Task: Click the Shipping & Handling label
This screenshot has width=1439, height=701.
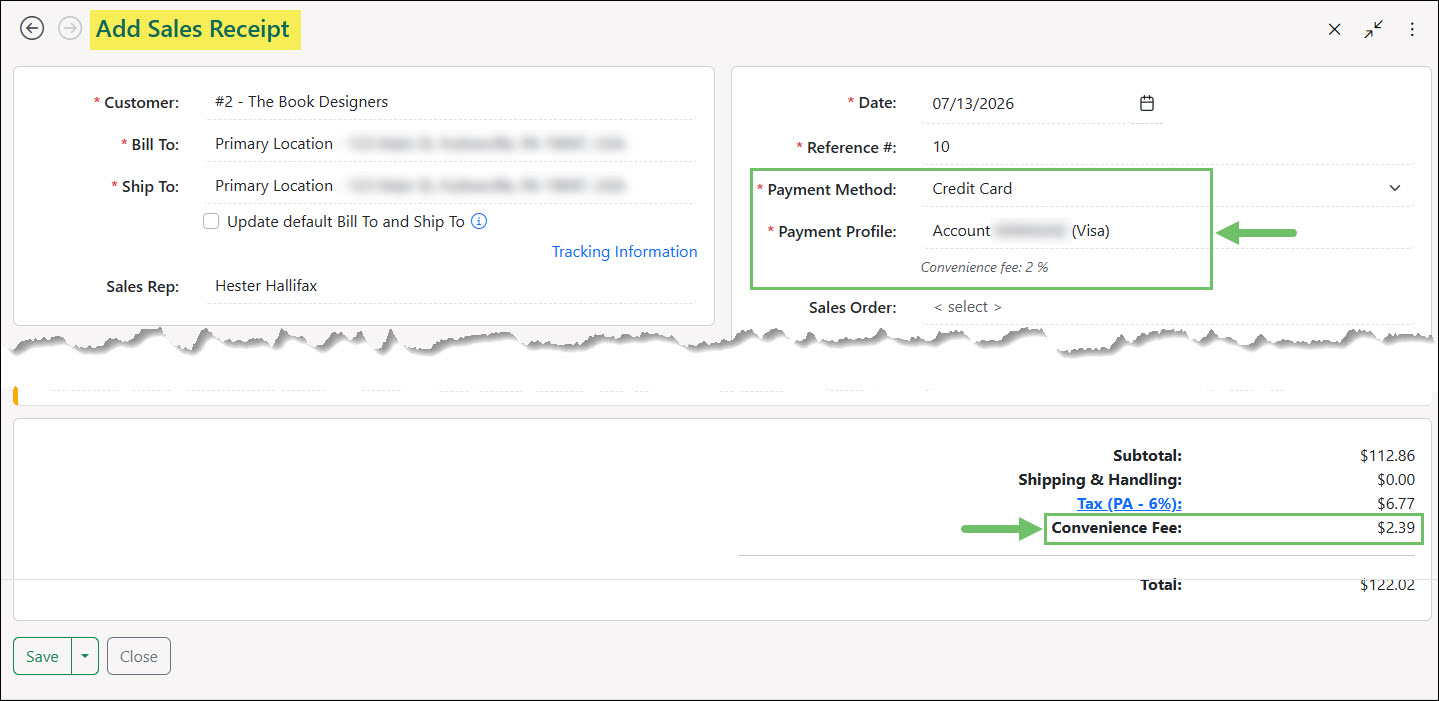Action: 1100,480
